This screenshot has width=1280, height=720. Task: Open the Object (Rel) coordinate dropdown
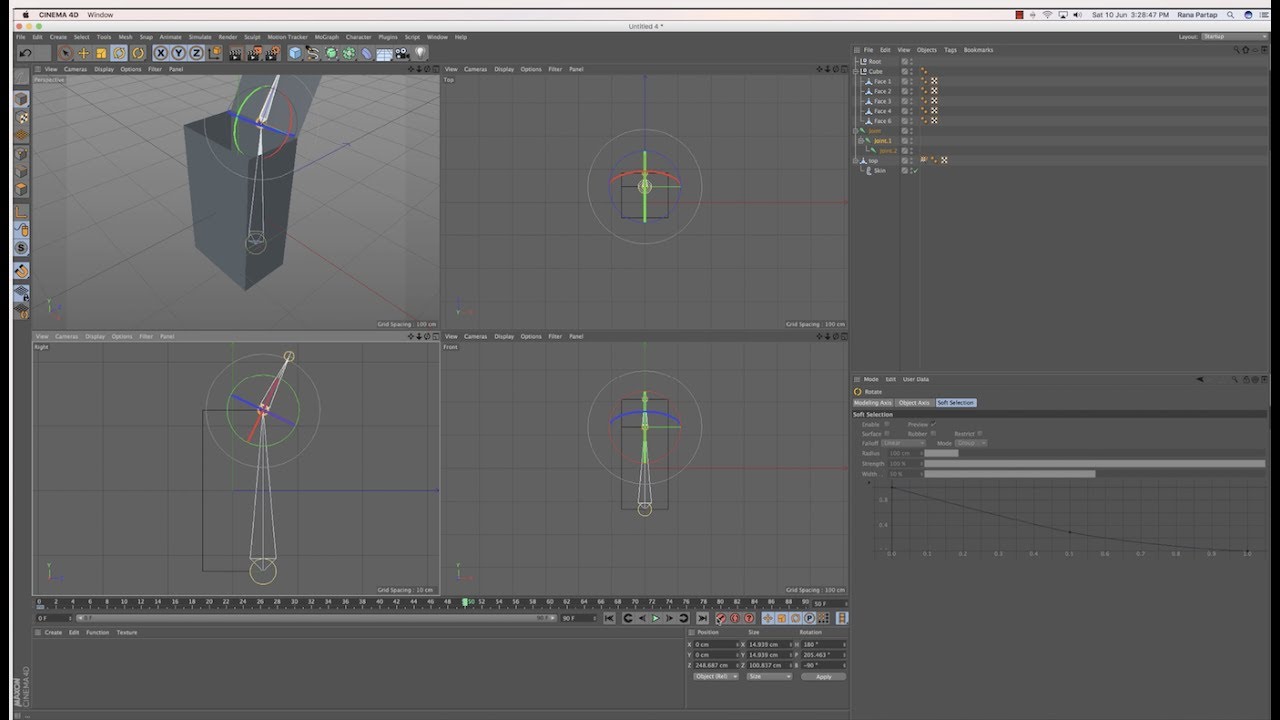(x=716, y=677)
